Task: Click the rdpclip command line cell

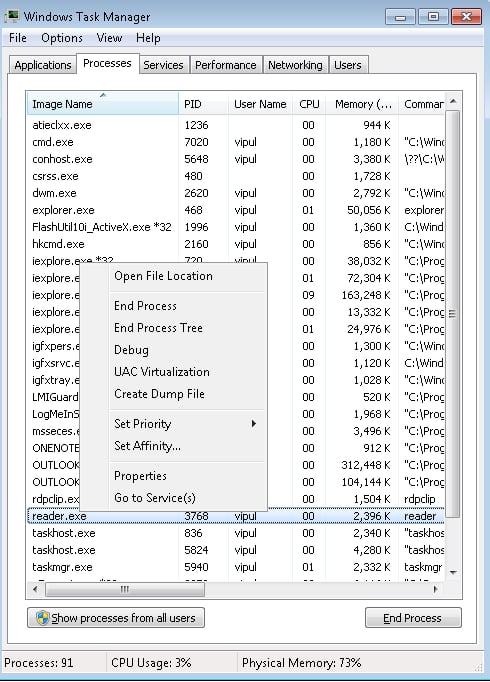Action: [420, 499]
